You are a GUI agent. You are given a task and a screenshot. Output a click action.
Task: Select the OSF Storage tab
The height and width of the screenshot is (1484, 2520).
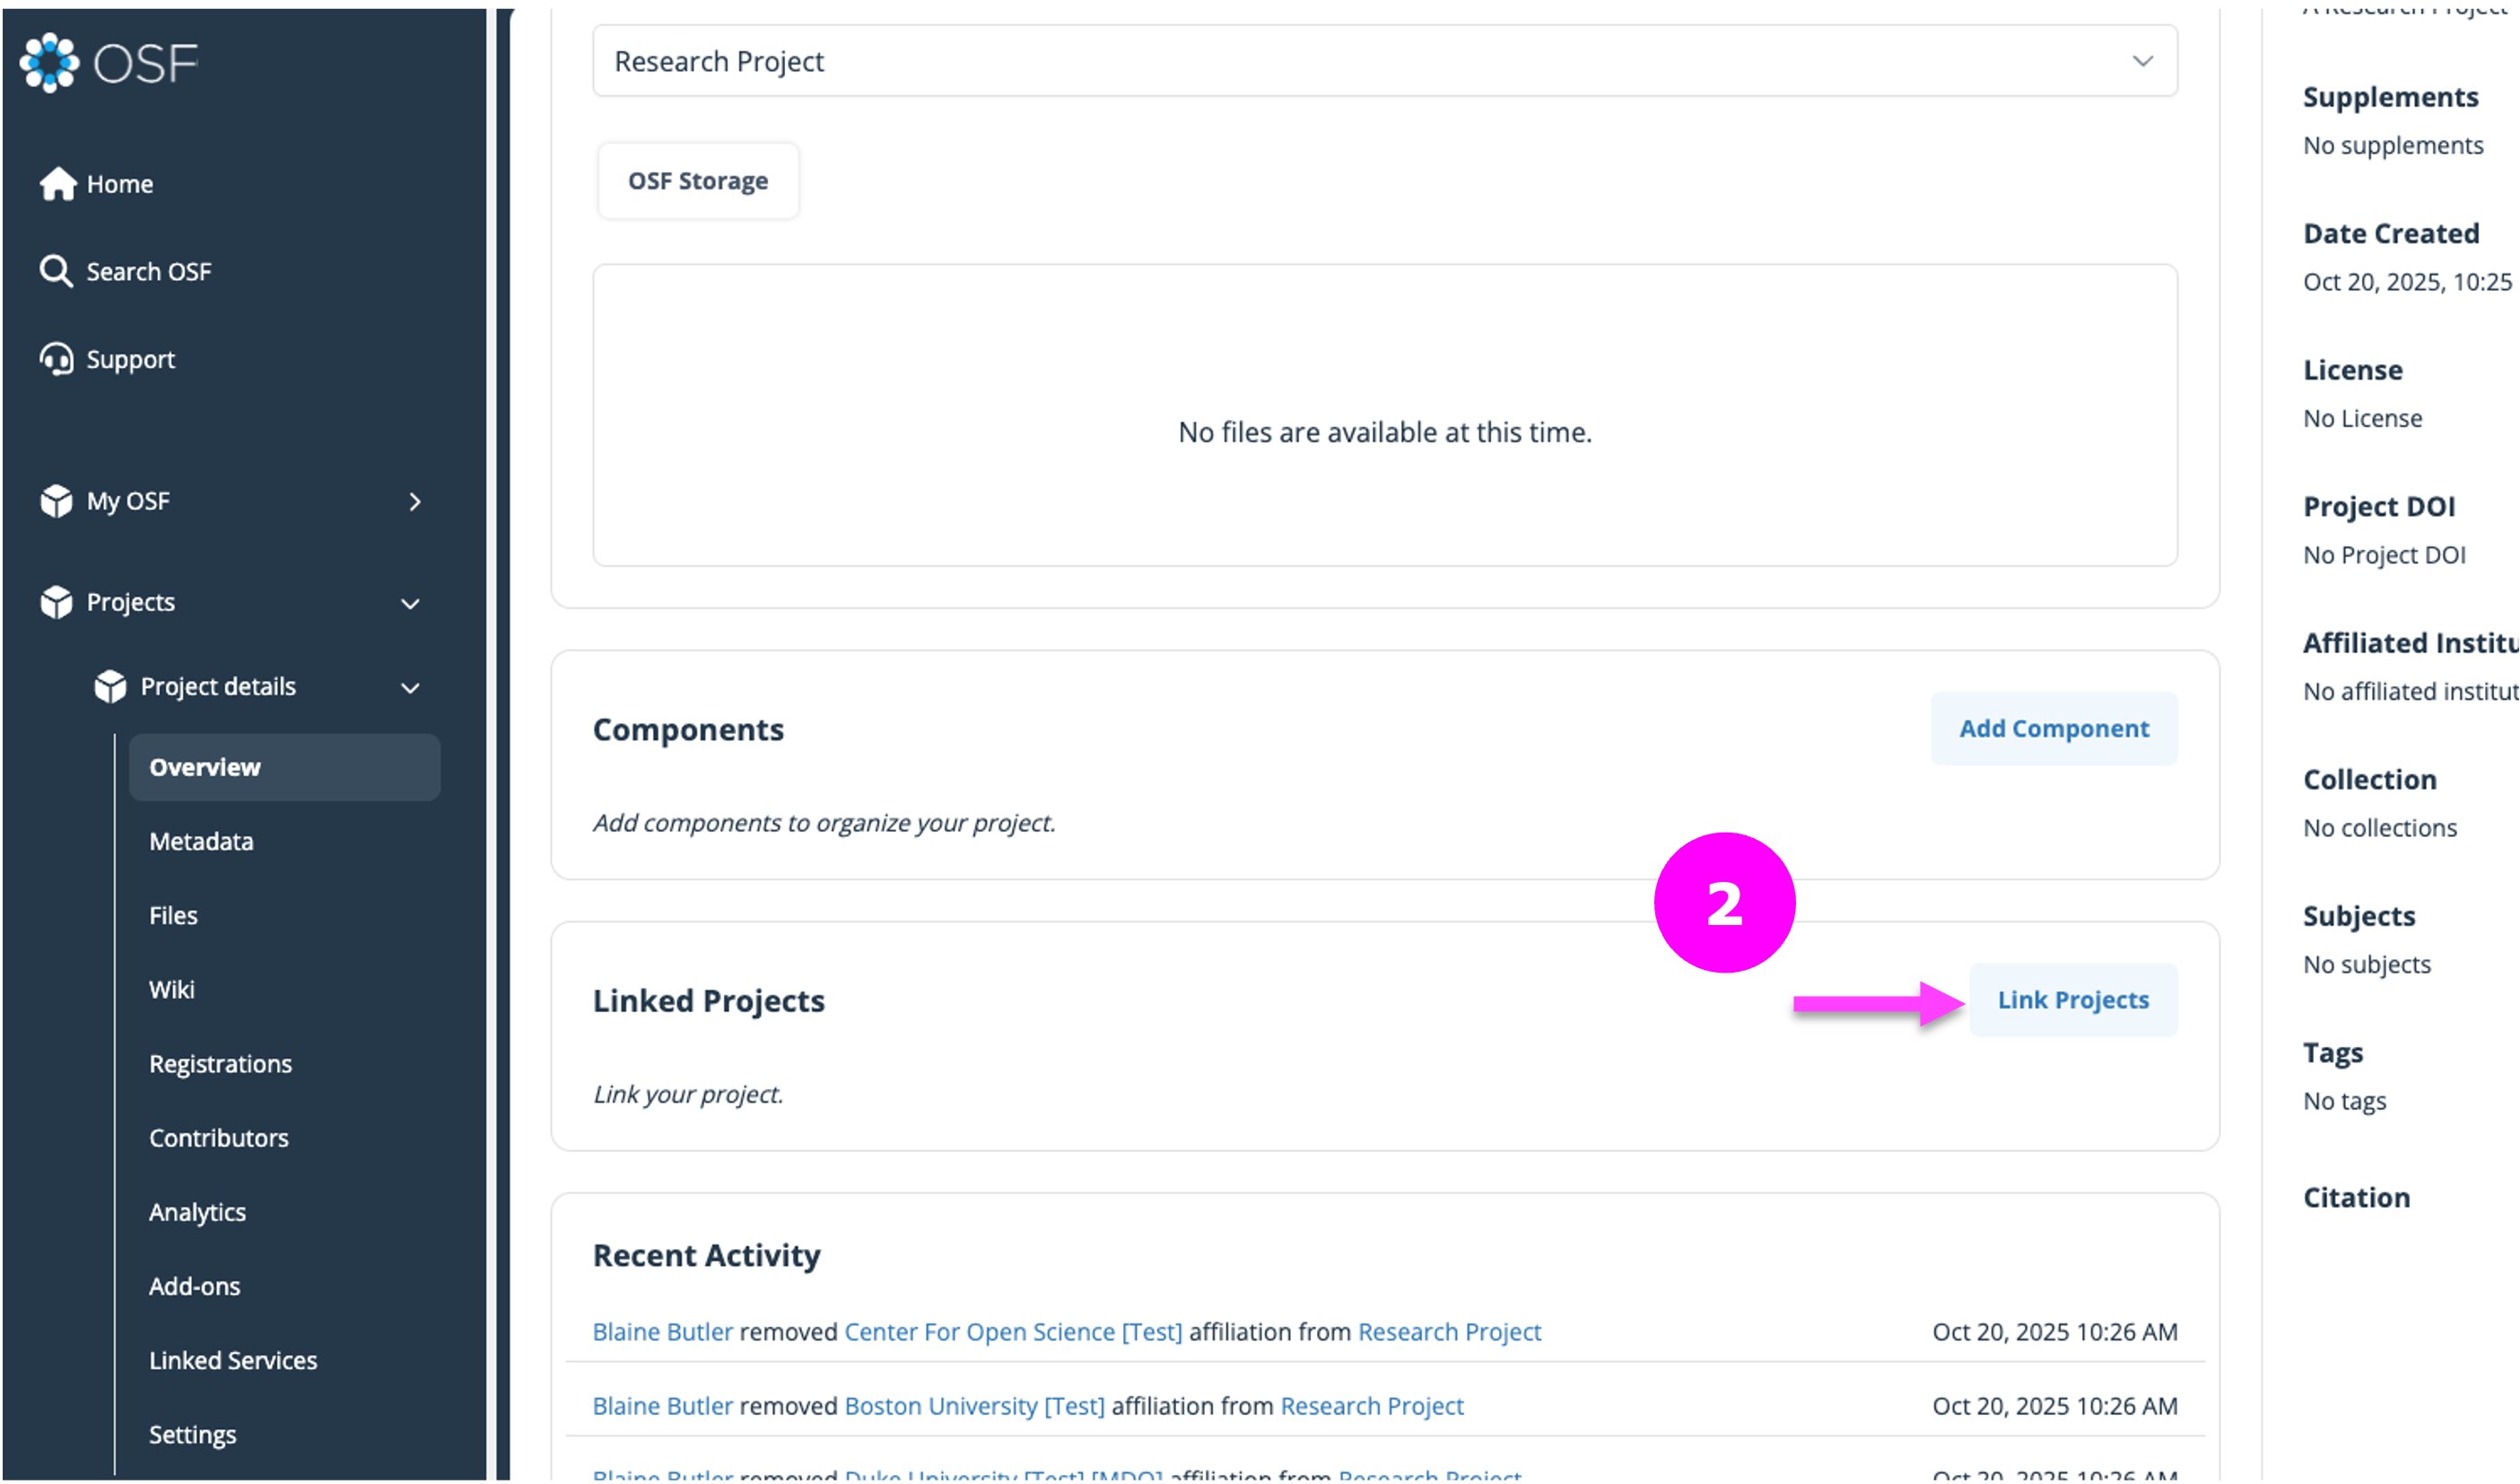(698, 181)
